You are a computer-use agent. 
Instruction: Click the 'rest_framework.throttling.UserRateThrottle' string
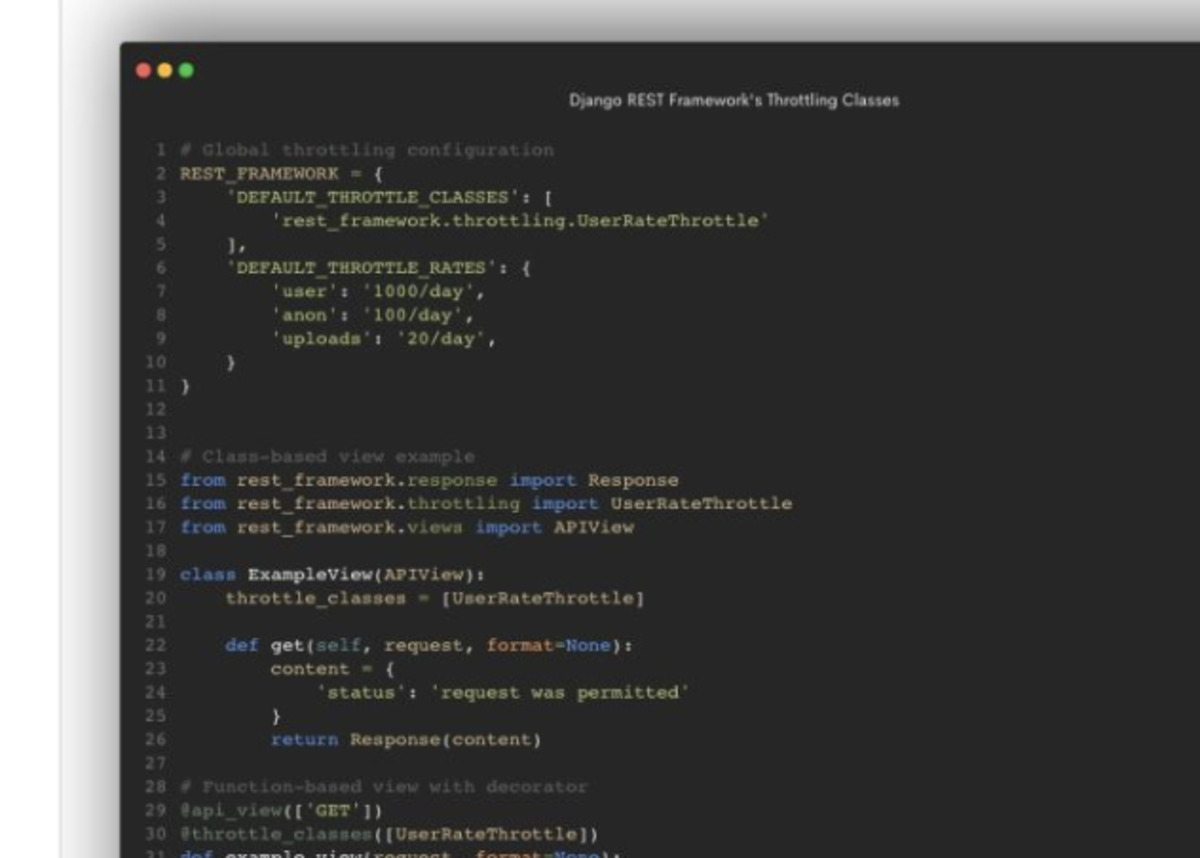pyautogui.click(x=519, y=221)
